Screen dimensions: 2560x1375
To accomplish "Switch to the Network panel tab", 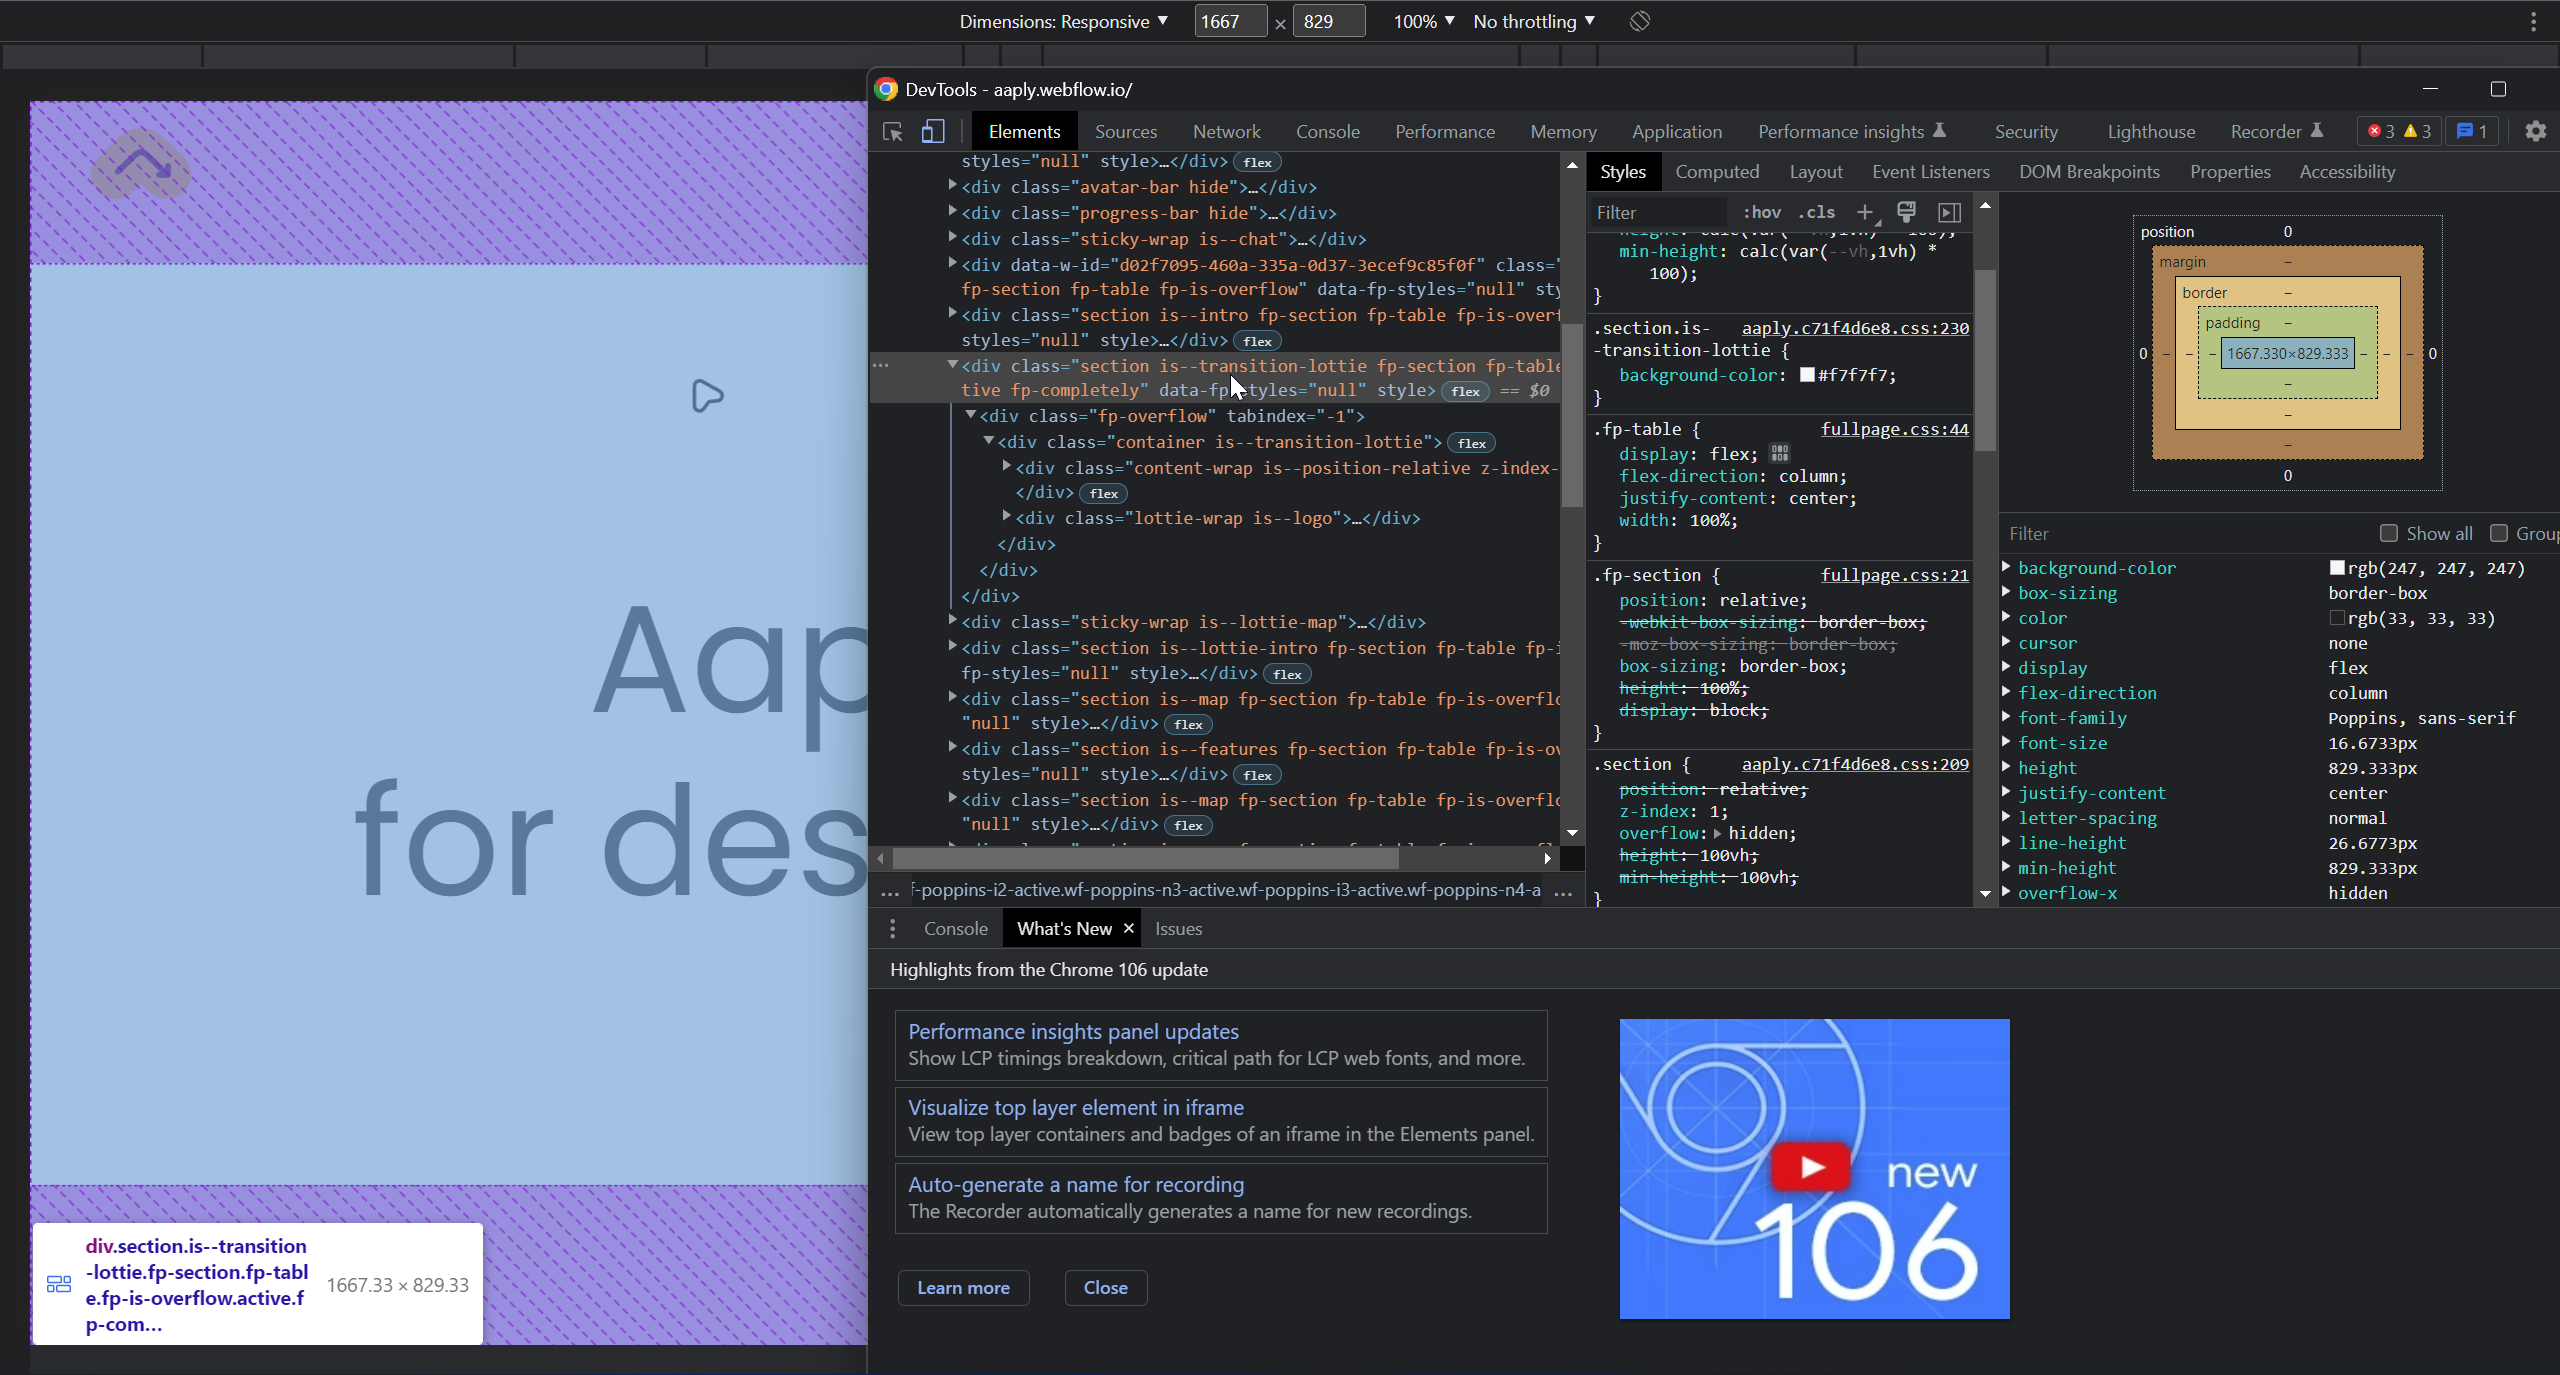I will 1226,131.
